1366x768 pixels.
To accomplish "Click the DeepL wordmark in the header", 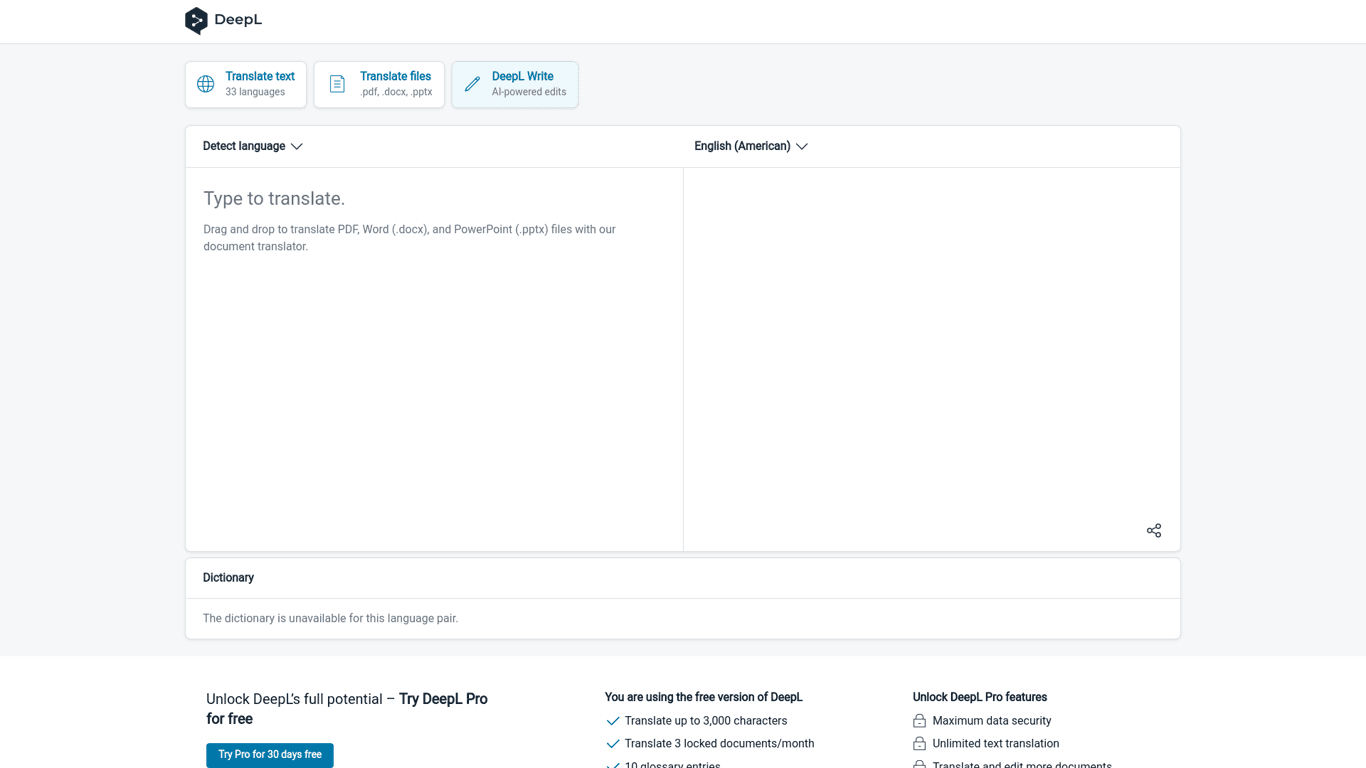I will pos(238,20).
